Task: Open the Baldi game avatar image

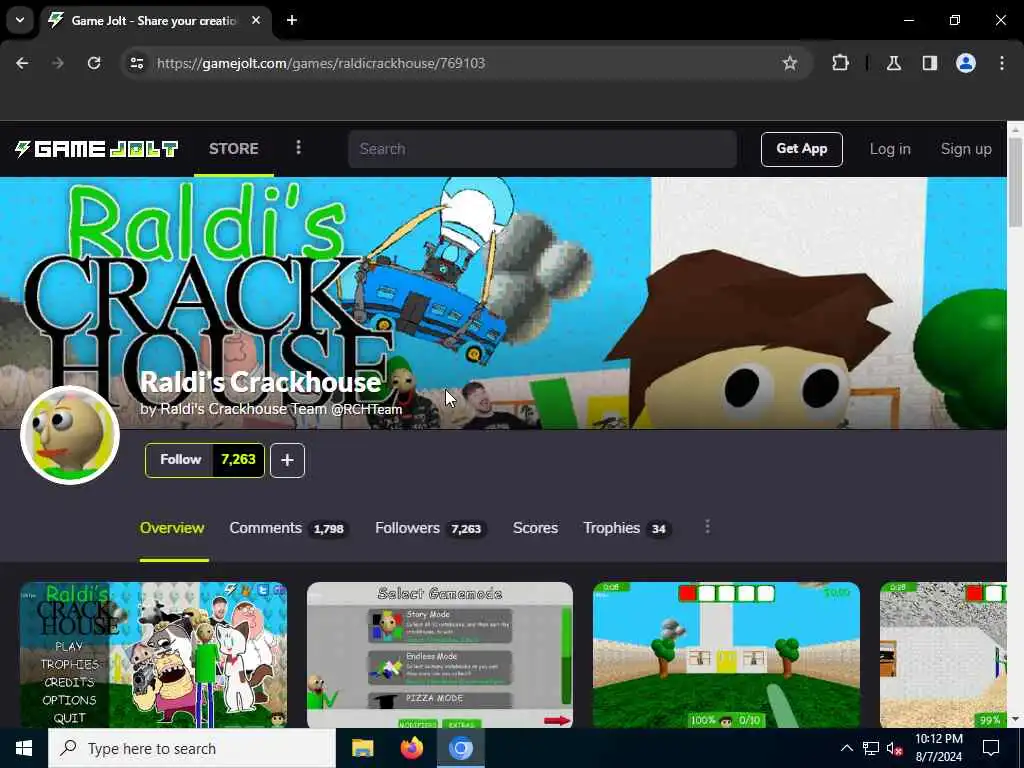Action: pos(70,435)
